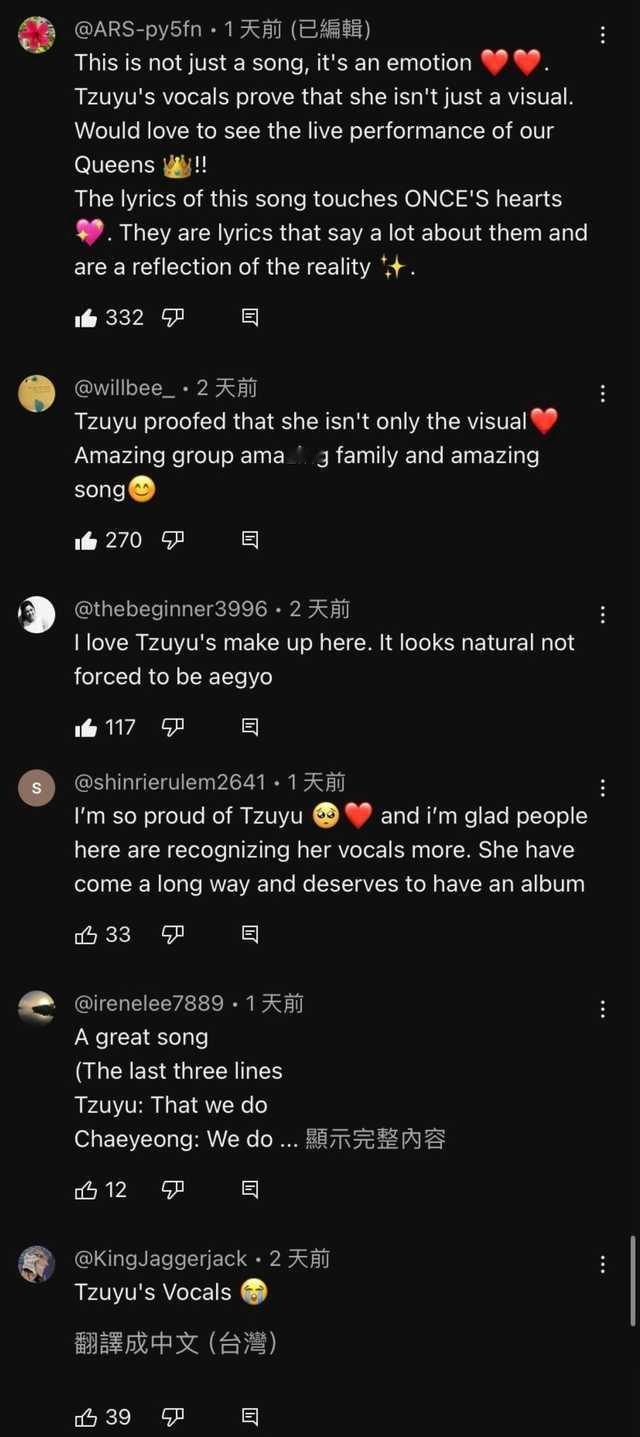640x1437 pixels.
Task: Open replies on @willbee_'s comment
Action: tap(250, 540)
